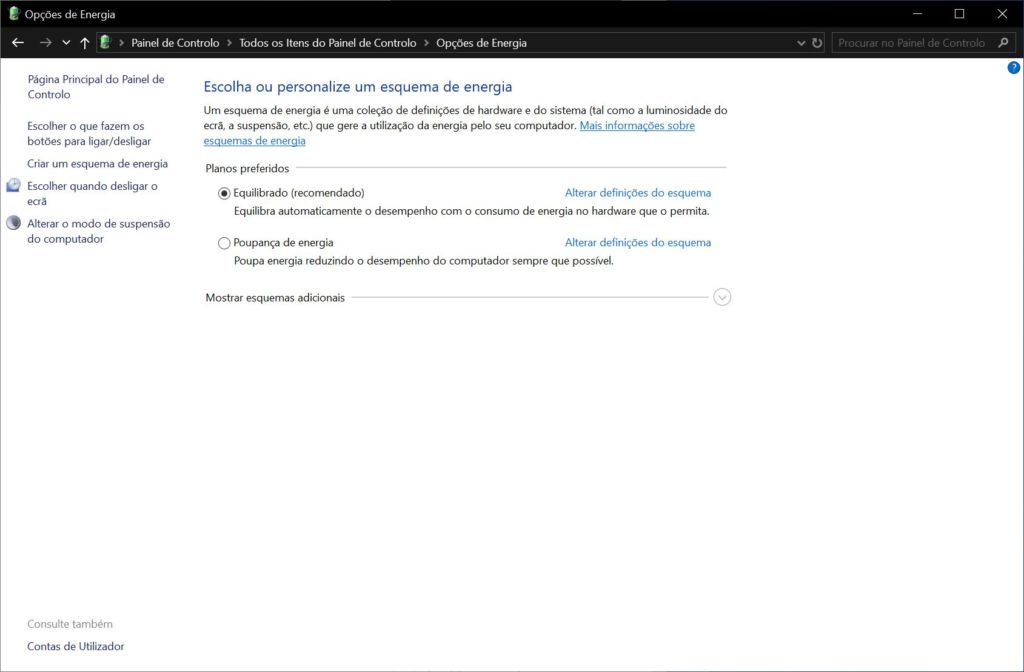Click the 'Procurar no Painel de Controlo' field
The height and width of the screenshot is (672, 1024).
[x=910, y=43]
